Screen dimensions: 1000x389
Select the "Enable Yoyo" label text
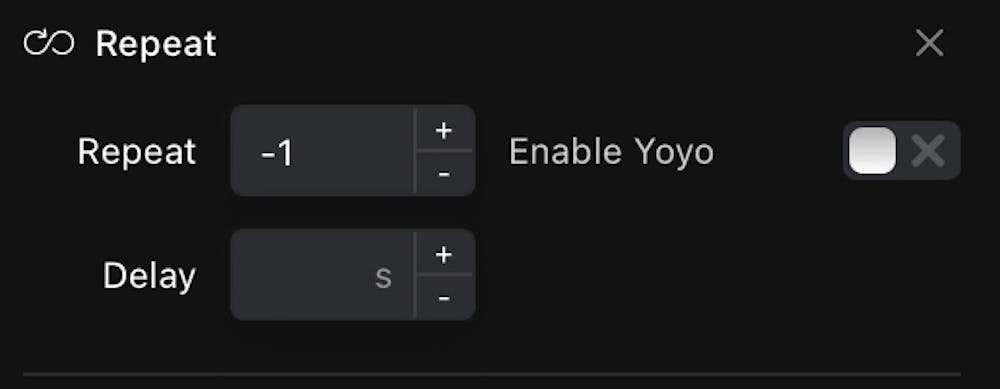coord(611,152)
